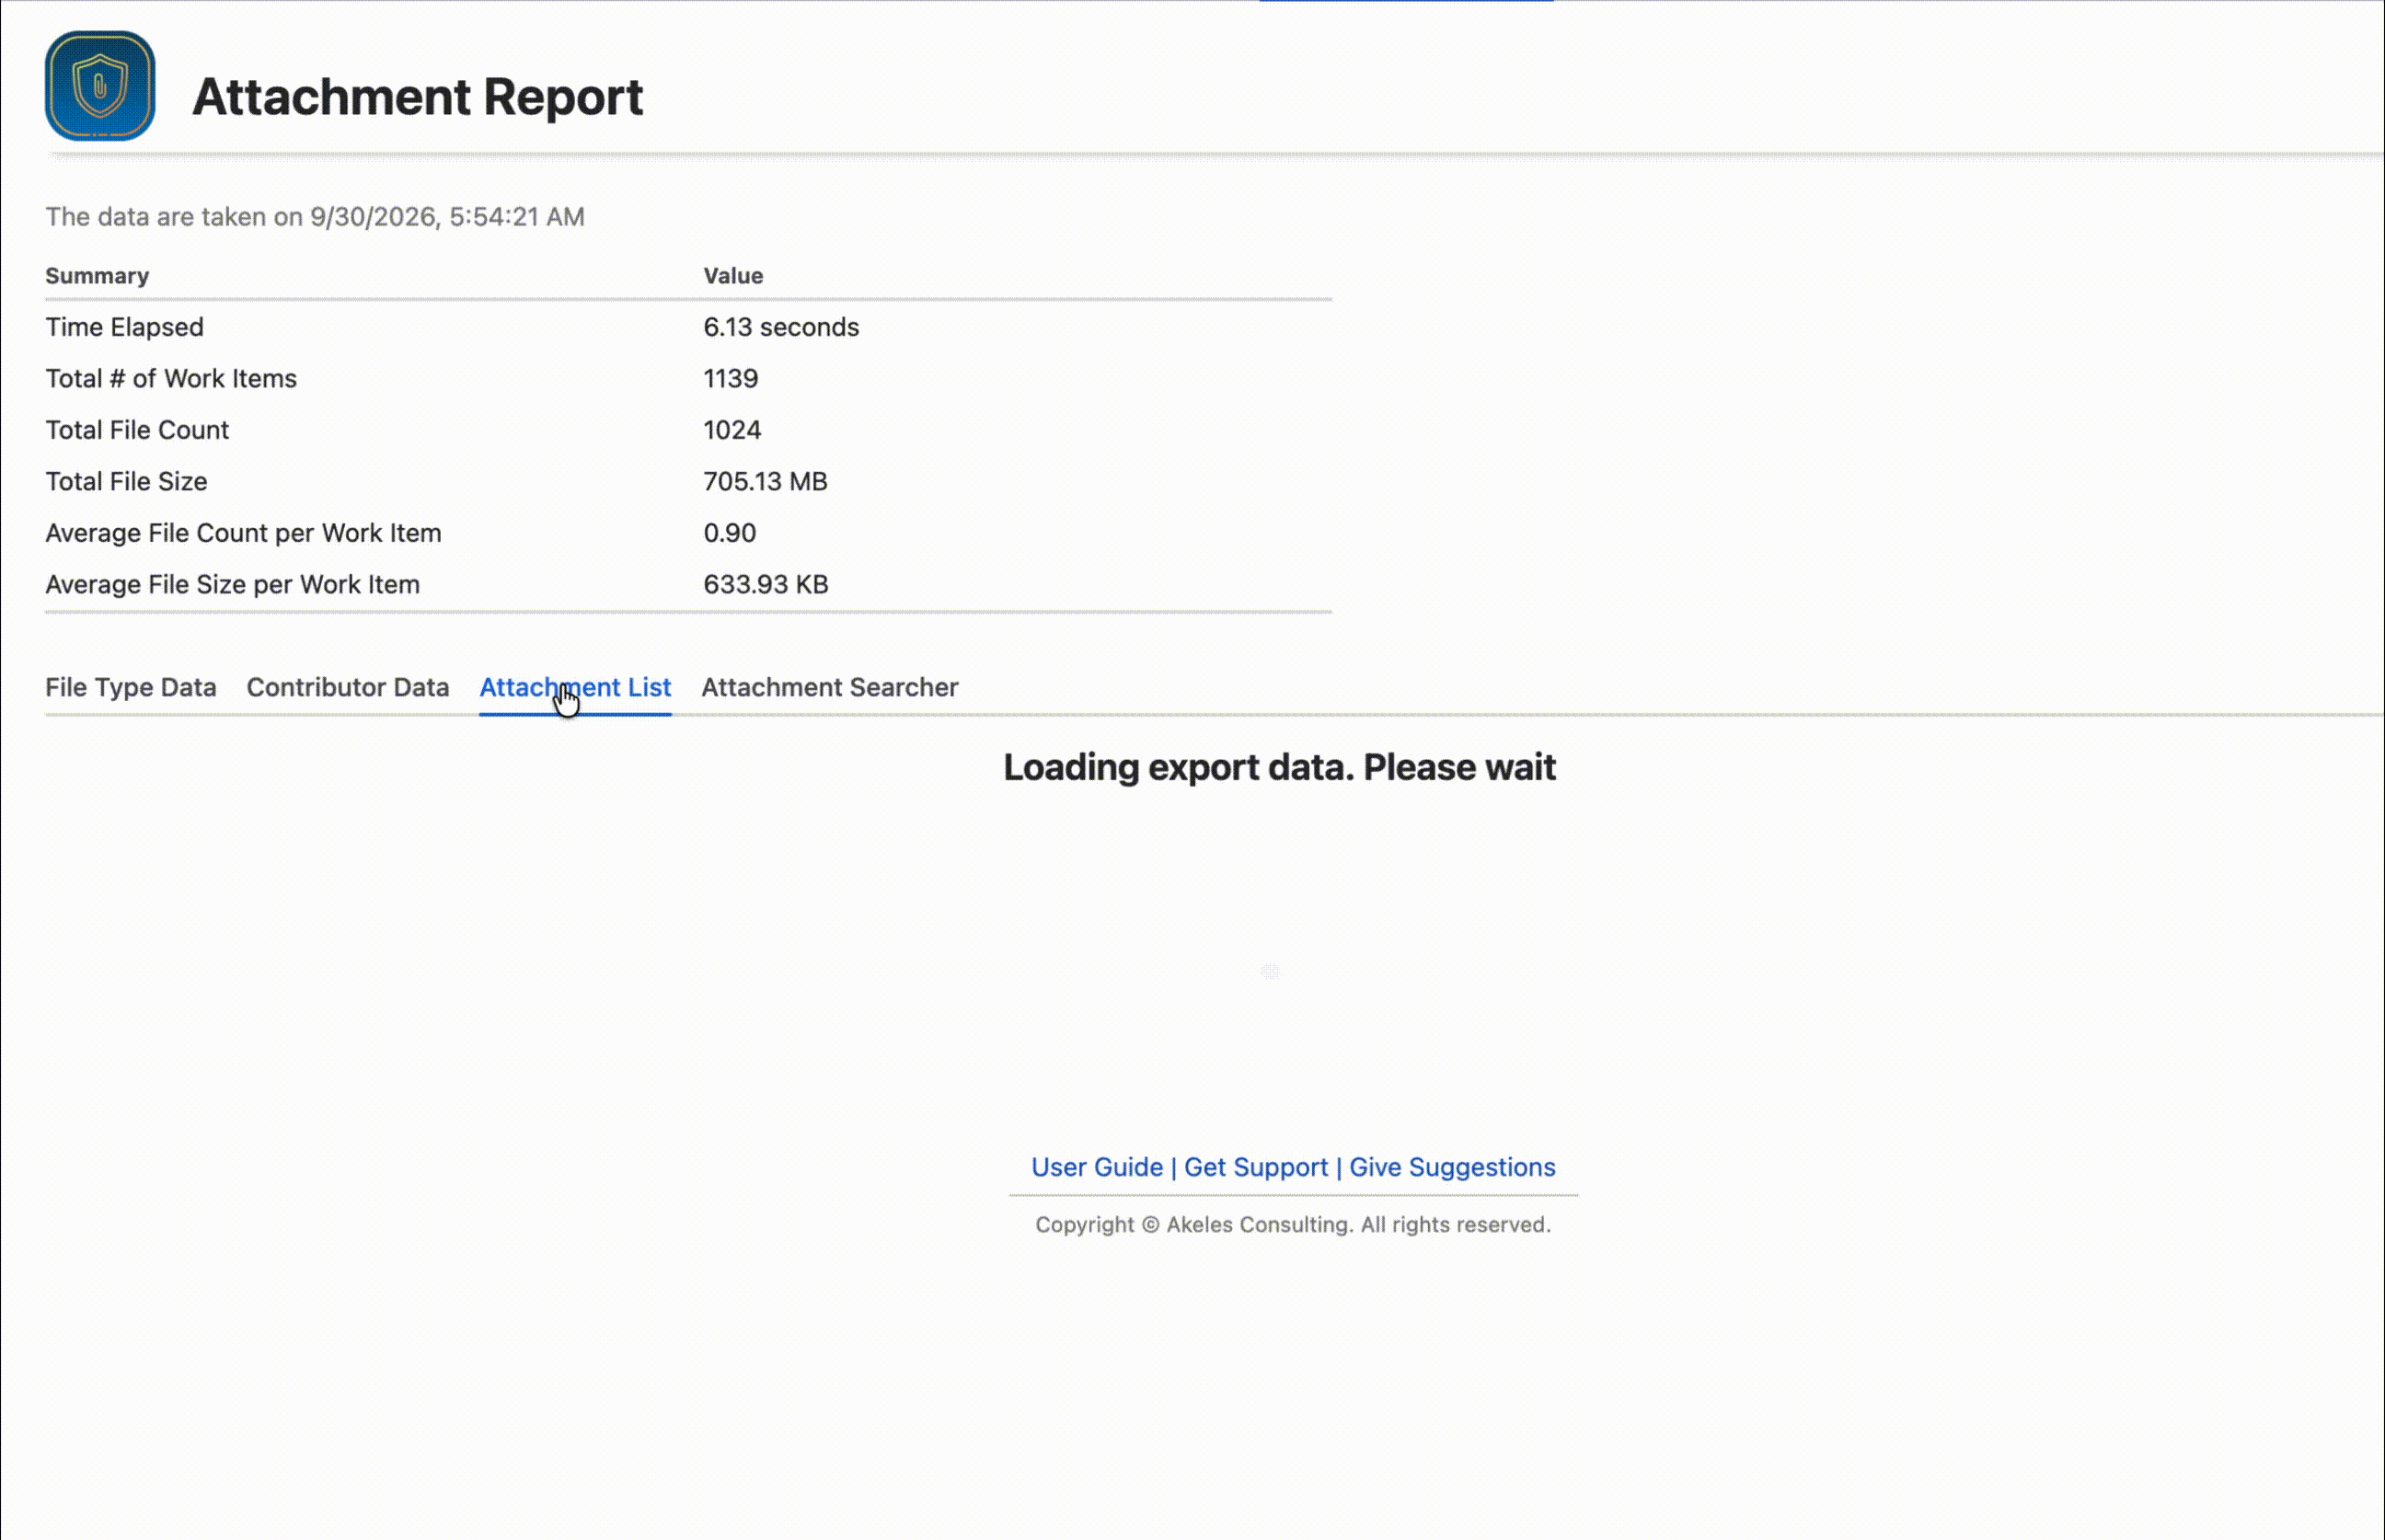Click the 1024 file count value
Viewport: 2385px width, 1540px height.
tap(732, 430)
